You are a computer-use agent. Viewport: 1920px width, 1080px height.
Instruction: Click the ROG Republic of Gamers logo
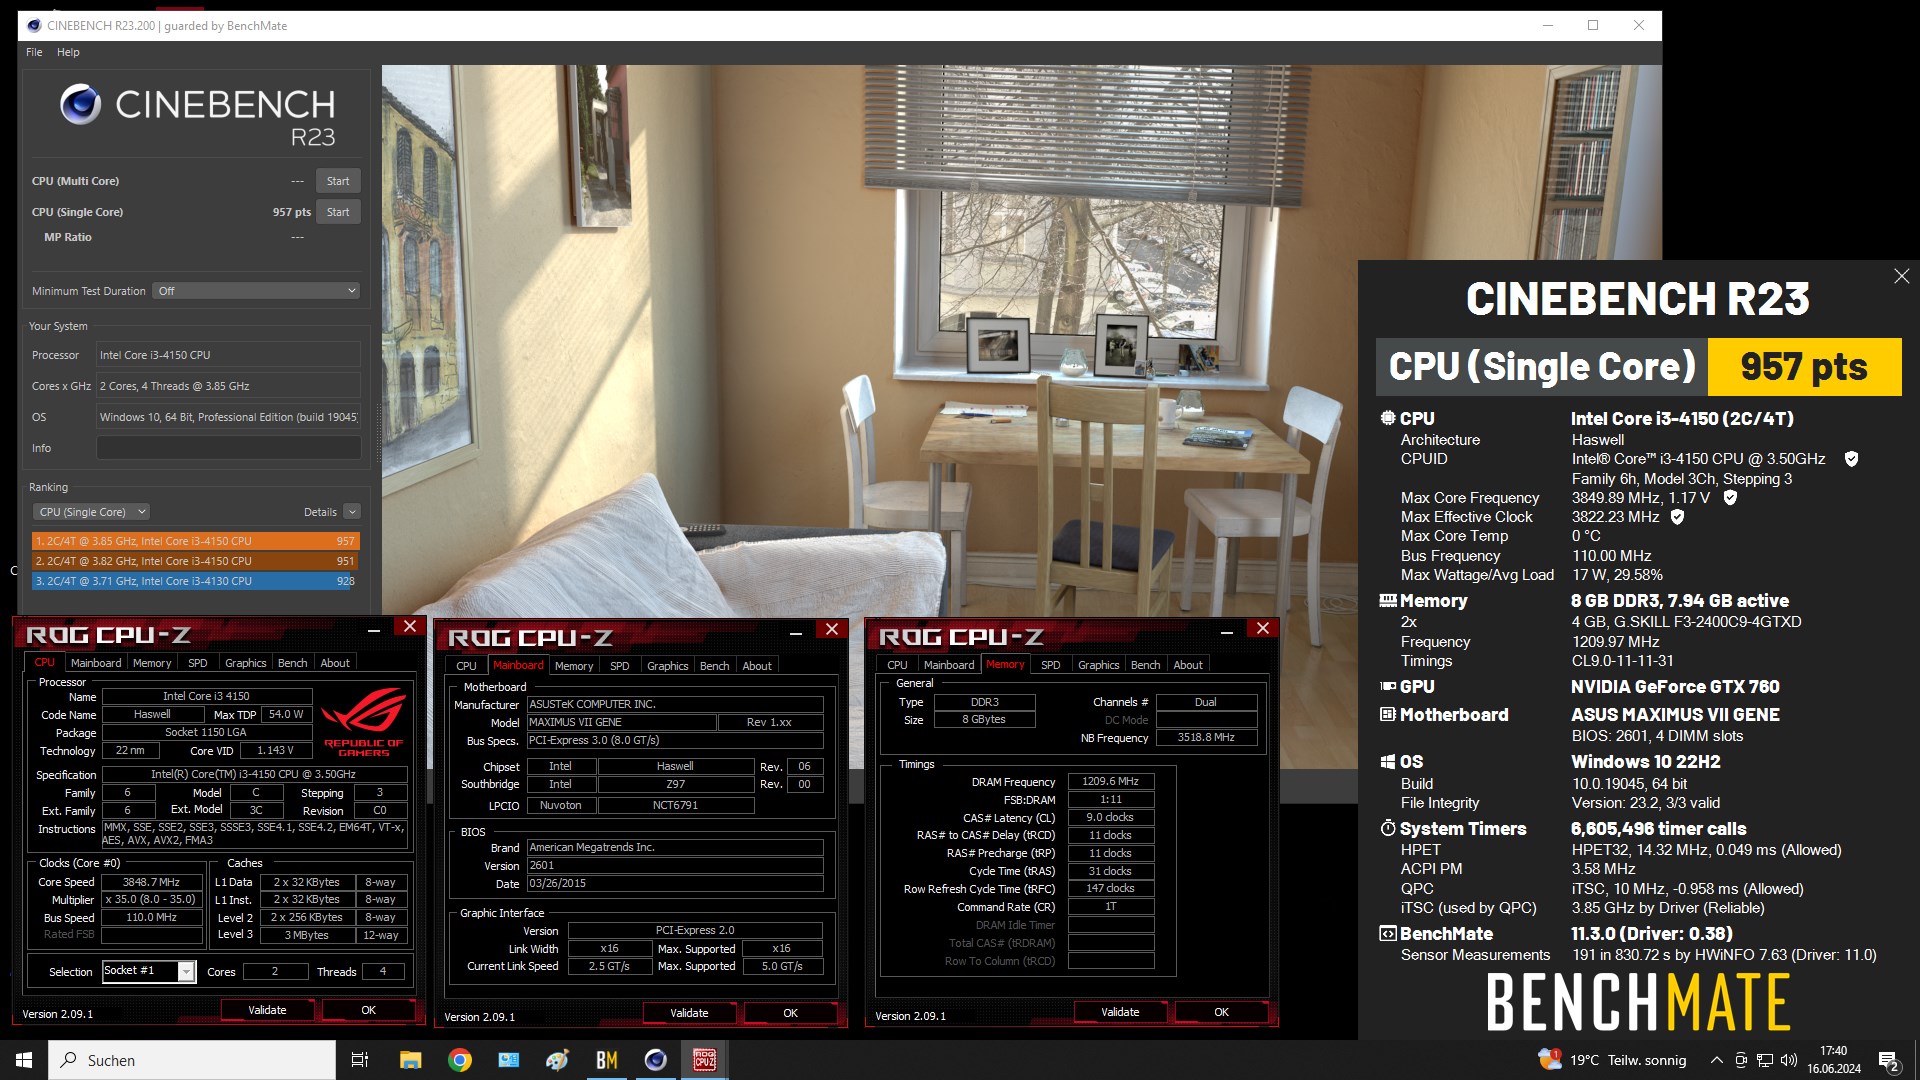click(x=363, y=721)
